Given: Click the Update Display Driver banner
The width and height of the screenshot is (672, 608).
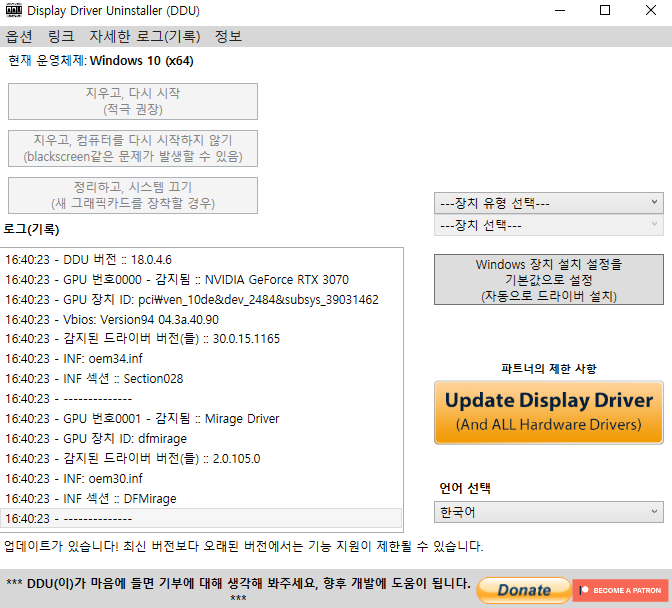Looking at the screenshot, I should coord(549,412).
